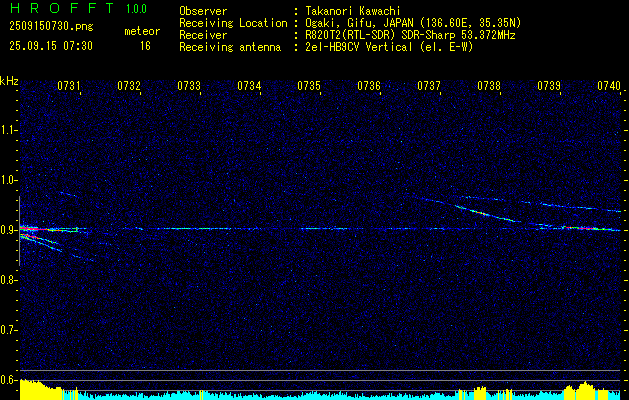This screenshot has width=629, height=400.
Task: Select the 1.0.0 version number
Action: pos(136,9)
